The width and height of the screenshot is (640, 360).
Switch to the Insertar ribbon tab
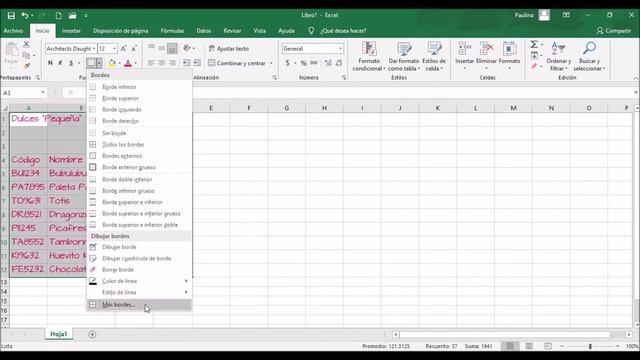71,31
